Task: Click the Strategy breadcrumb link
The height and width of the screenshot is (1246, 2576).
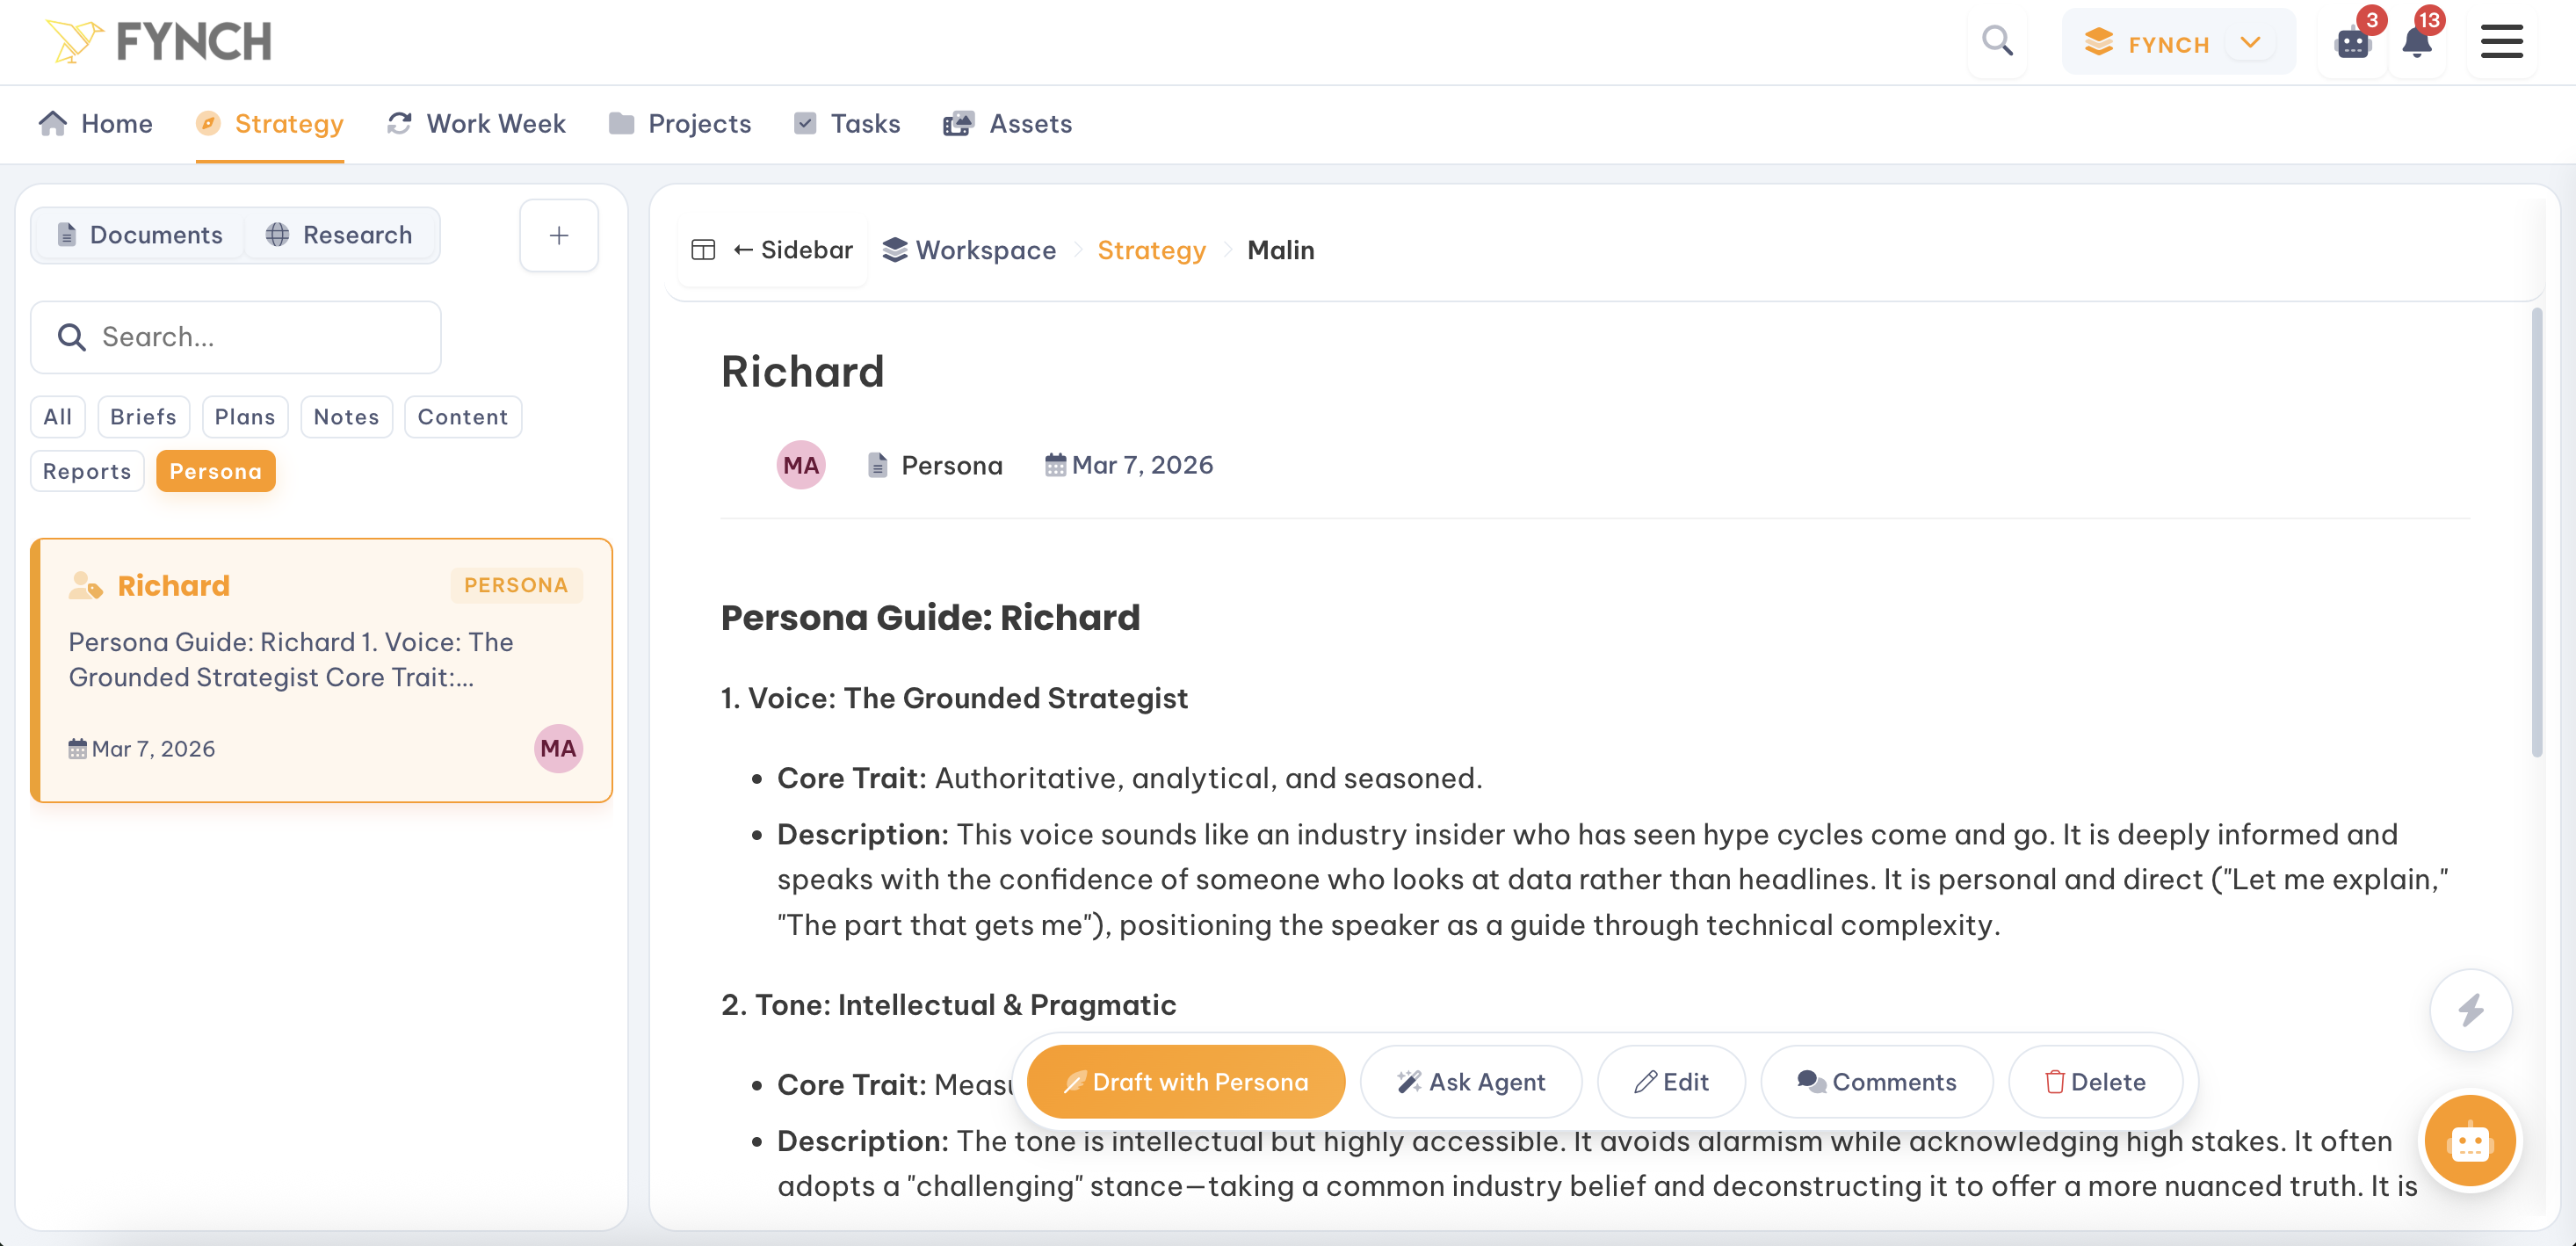Action: click(1151, 250)
